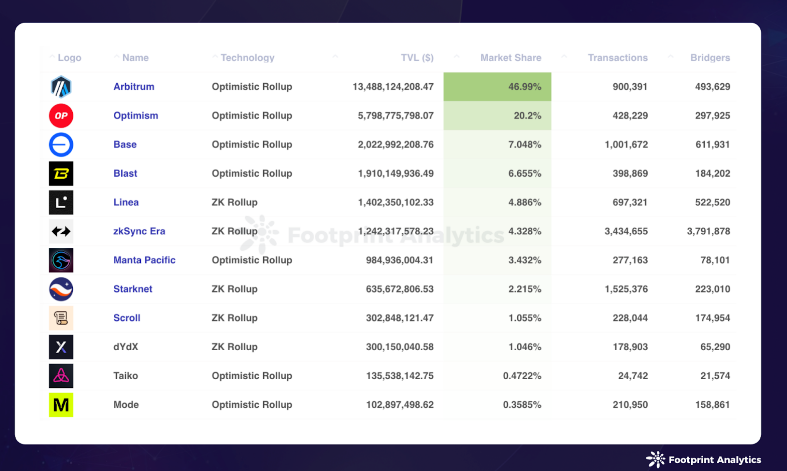Screen dimensions: 787x471
Task: Click the Base blue circle logo
Action: point(61,145)
